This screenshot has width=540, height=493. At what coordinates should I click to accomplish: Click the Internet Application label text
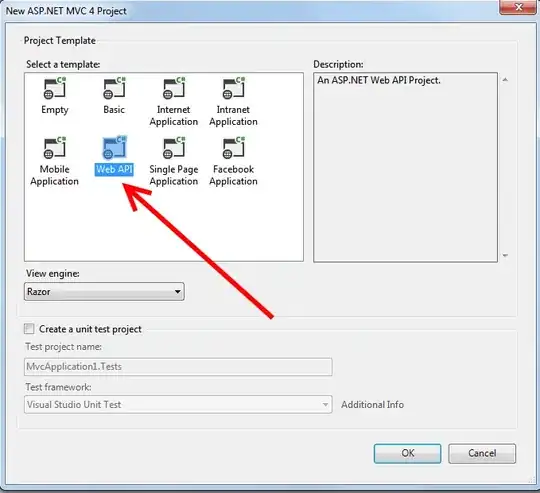pyautogui.click(x=174, y=116)
